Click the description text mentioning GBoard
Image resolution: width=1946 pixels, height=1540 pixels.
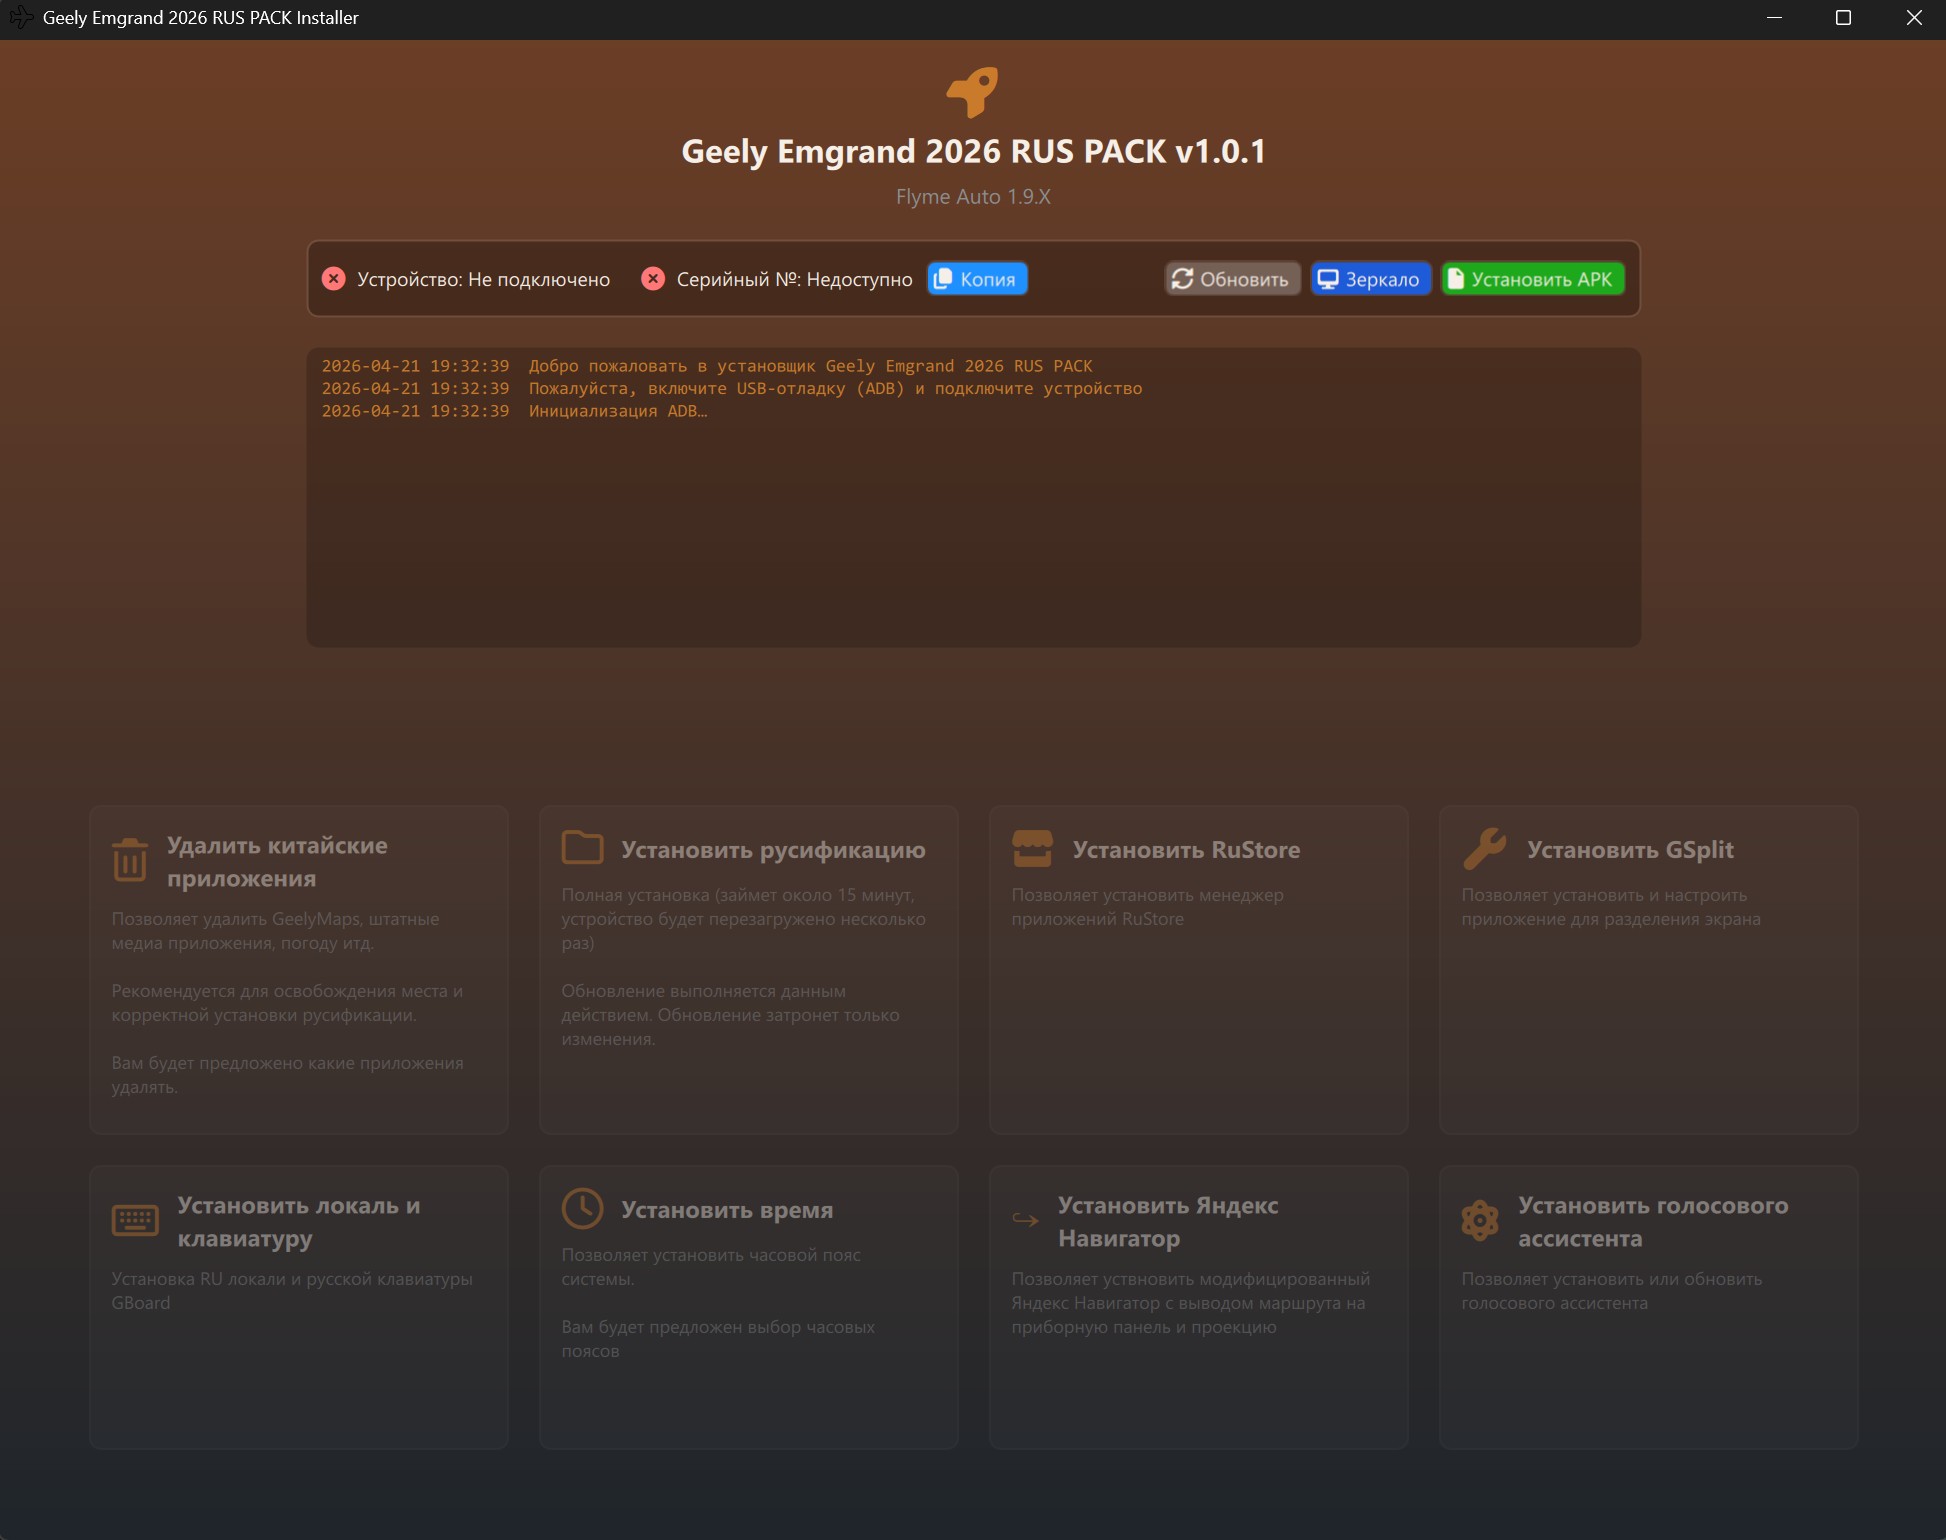(x=292, y=1291)
